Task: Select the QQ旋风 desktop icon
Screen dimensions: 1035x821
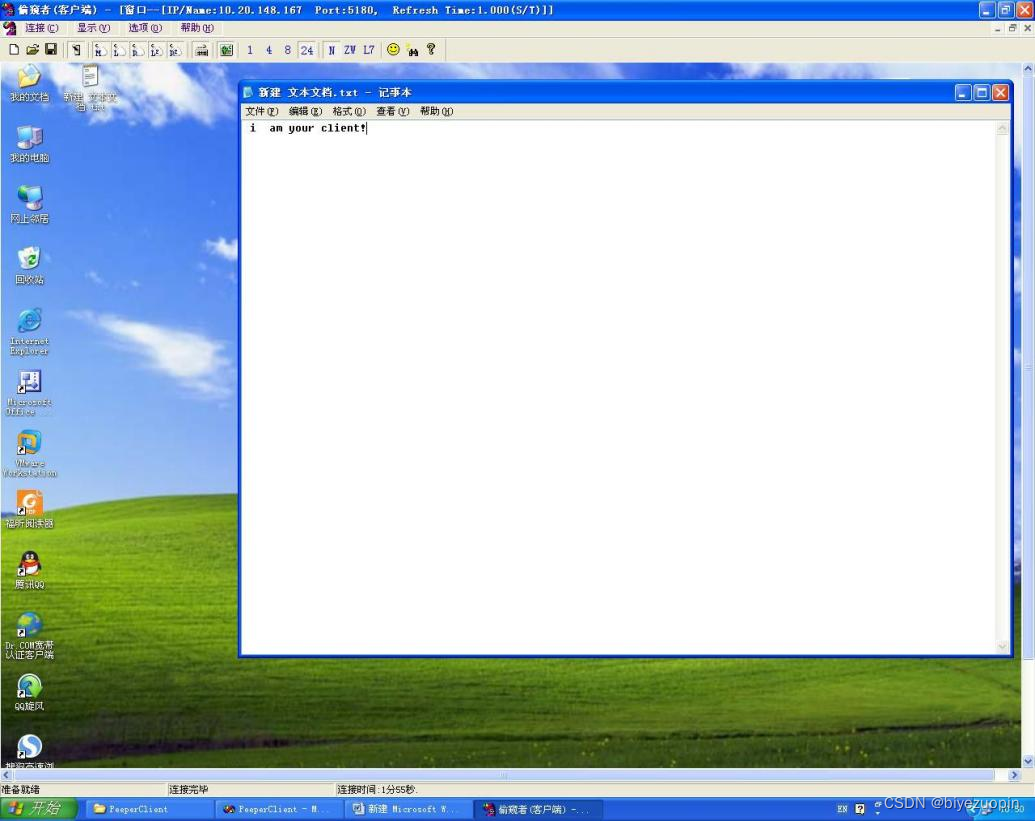Action: tap(29, 692)
